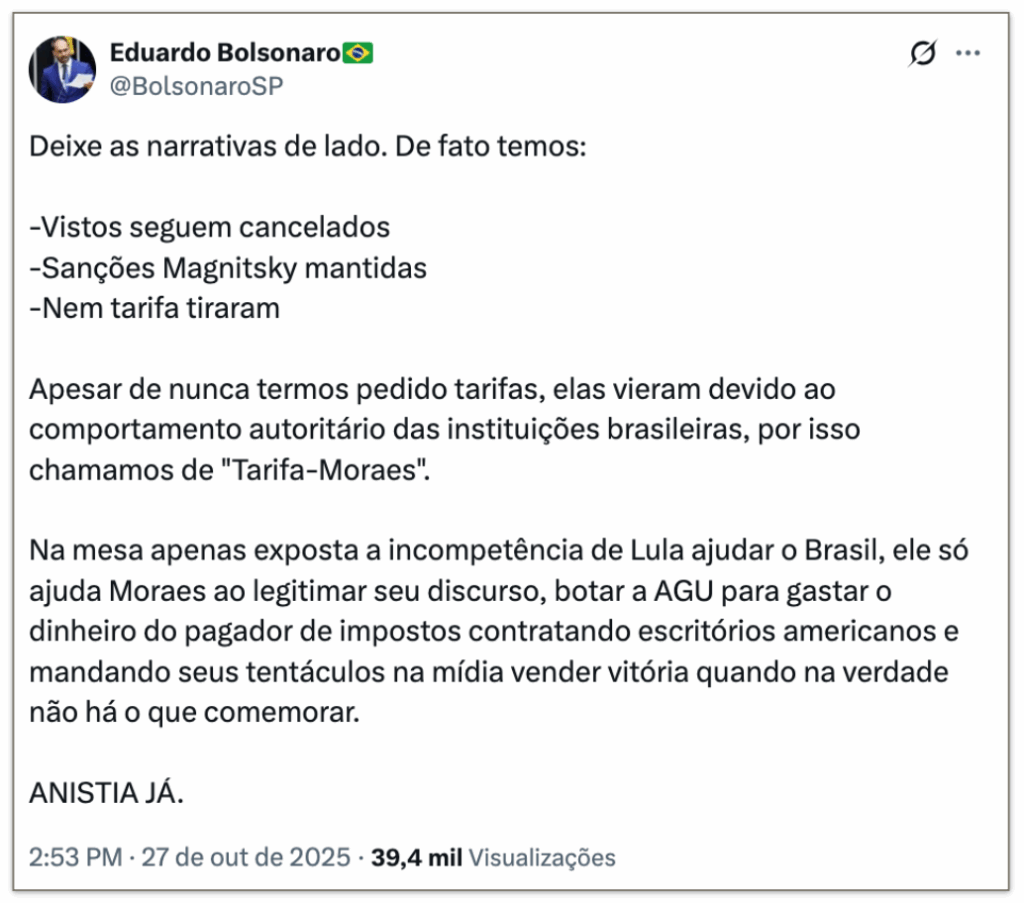Click the 2:53 PM timestamp

pyautogui.click(x=76, y=857)
